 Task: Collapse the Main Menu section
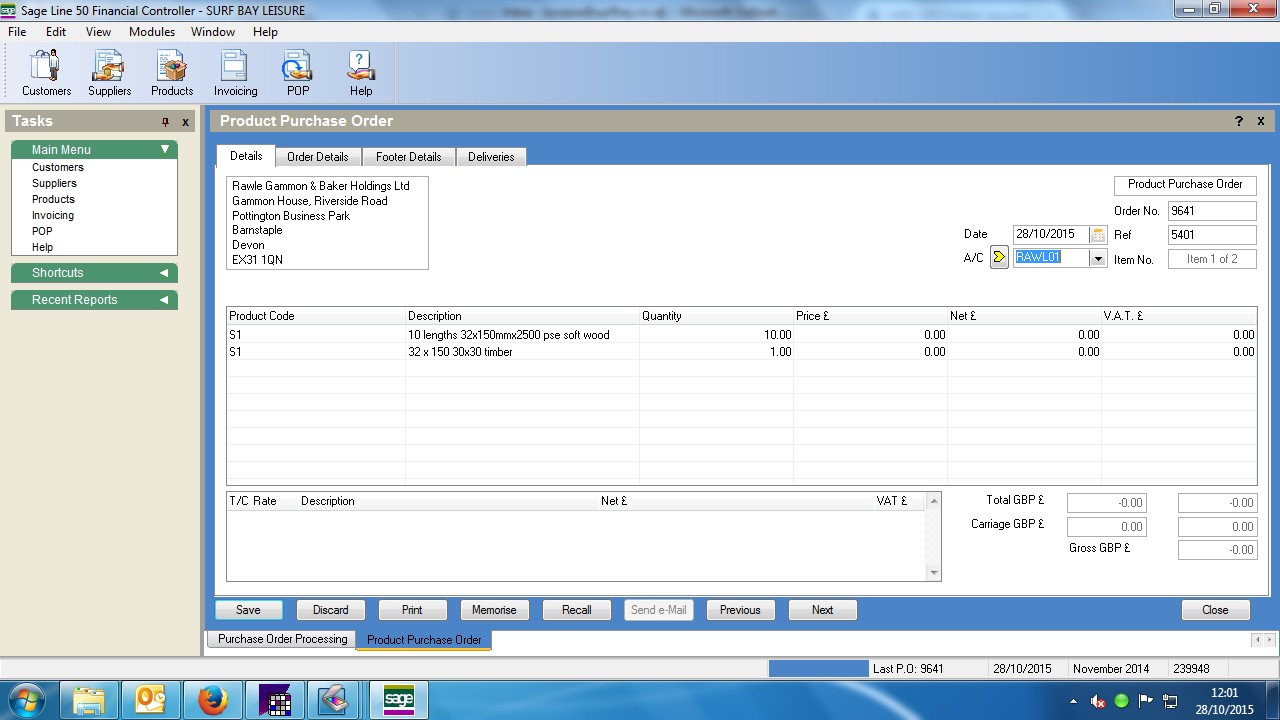coord(165,150)
